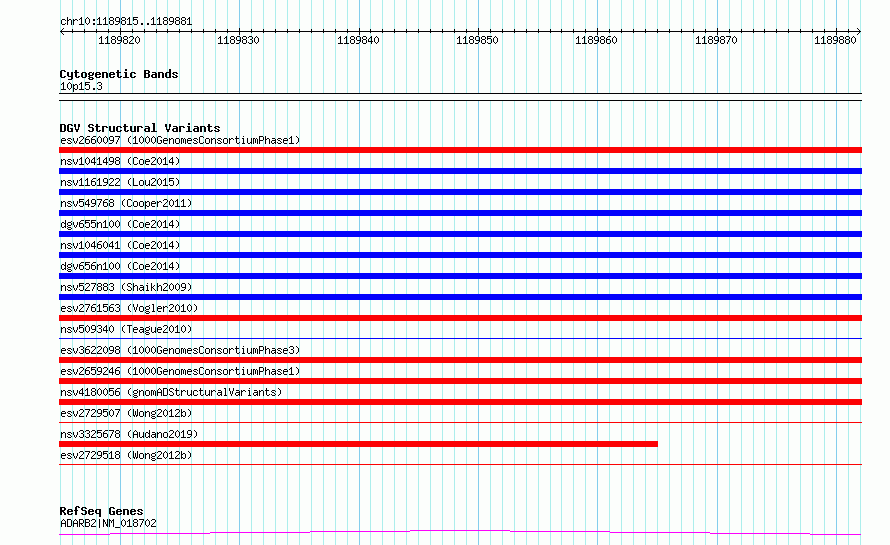Click the dgv655n100 (Coe2014) variant label

pyautogui.click(x=120, y=224)
